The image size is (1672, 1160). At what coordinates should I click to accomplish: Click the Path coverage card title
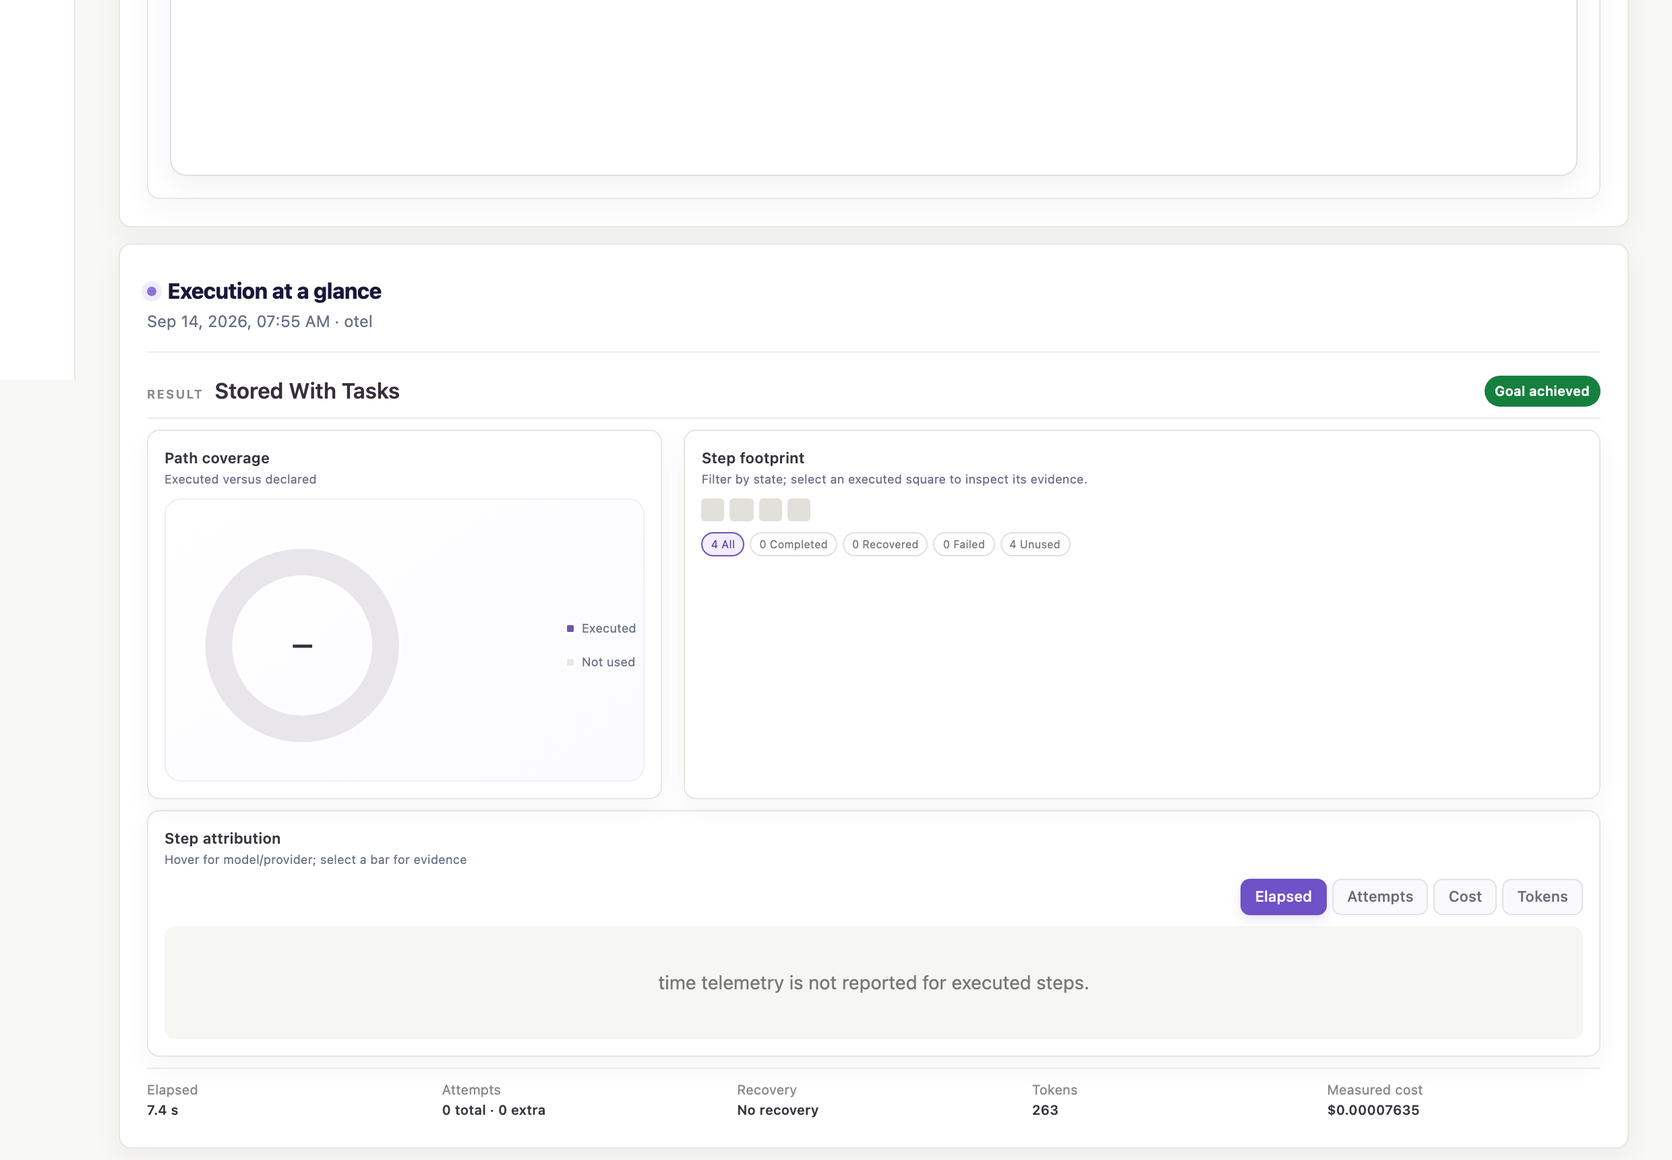pos(217,458)
